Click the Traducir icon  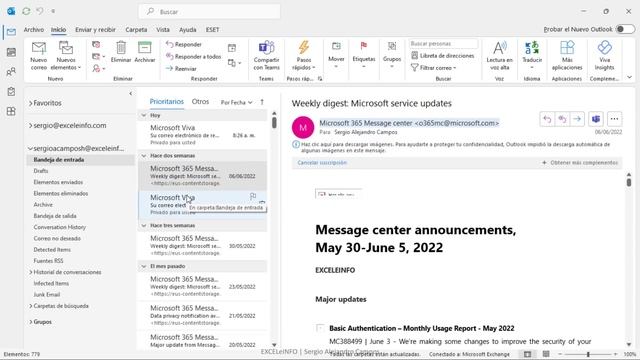point(532,47)
